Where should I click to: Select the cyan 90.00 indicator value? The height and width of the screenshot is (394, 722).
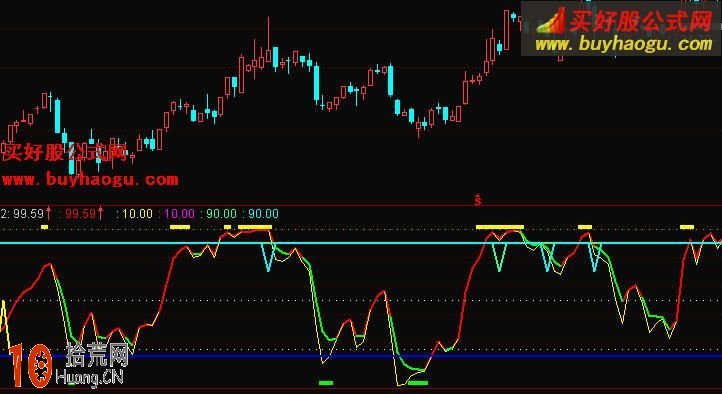263,214
